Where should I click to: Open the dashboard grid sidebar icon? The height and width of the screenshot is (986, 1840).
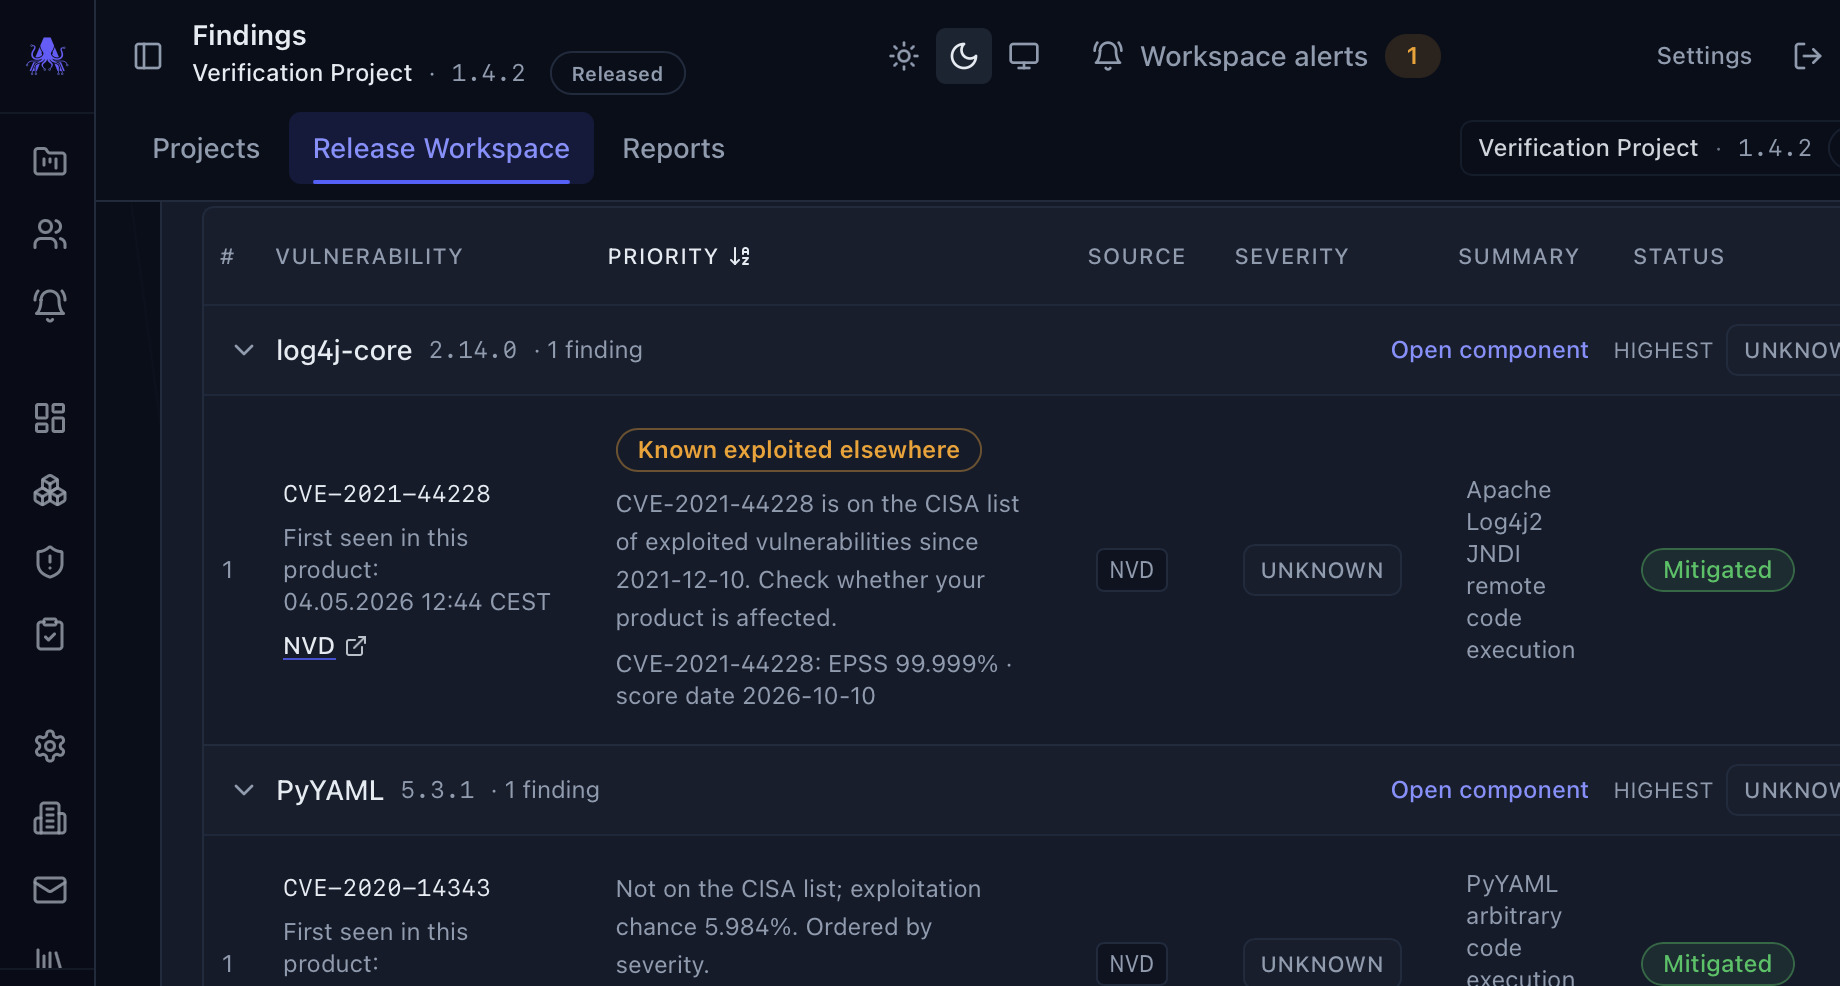point(50,418)
